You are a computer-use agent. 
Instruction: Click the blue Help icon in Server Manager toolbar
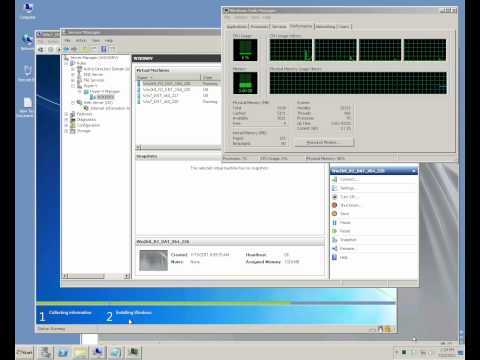(104, 49)
